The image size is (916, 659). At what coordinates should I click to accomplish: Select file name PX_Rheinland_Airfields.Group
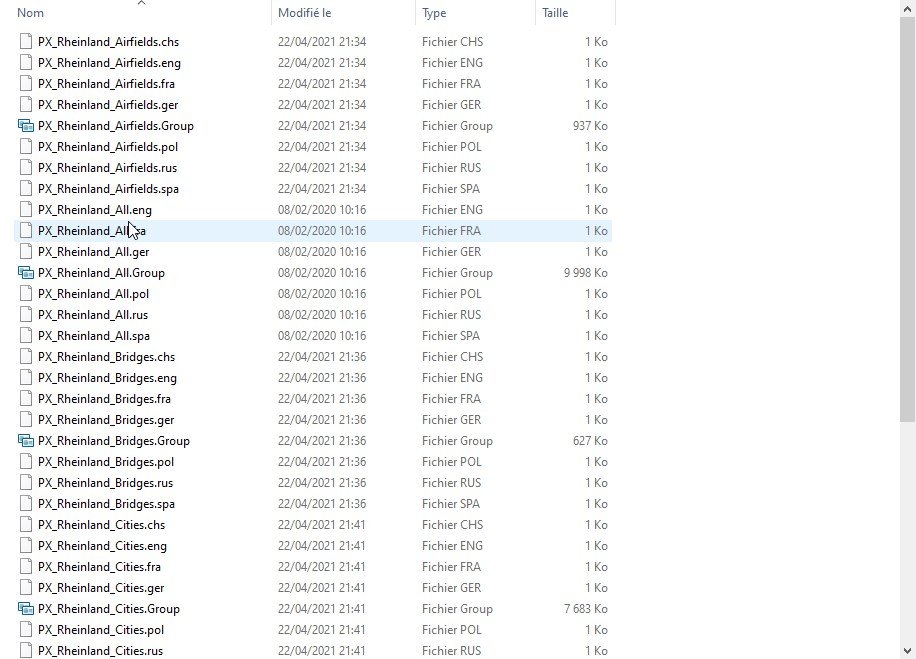[116, 126]
